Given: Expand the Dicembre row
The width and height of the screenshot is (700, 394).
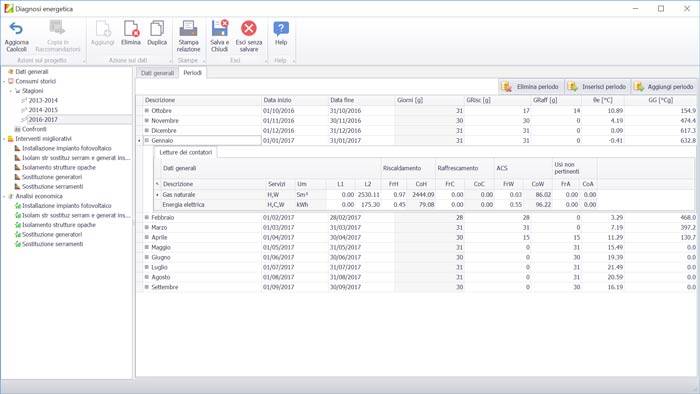Looking at the screenshot, I should 146,130.
